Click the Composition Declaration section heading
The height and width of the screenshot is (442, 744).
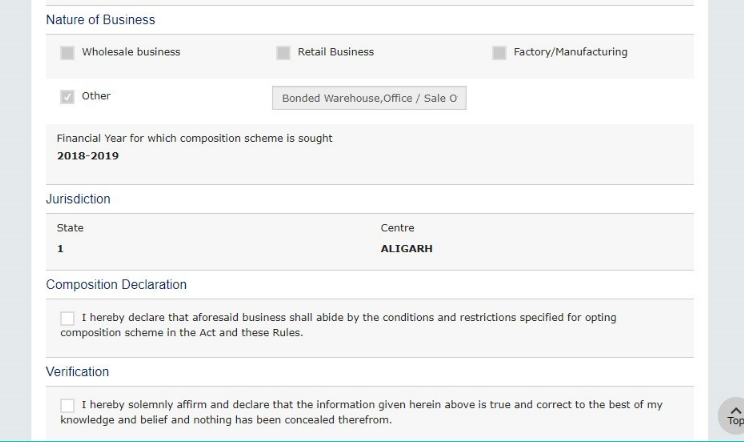coord(116,285)
